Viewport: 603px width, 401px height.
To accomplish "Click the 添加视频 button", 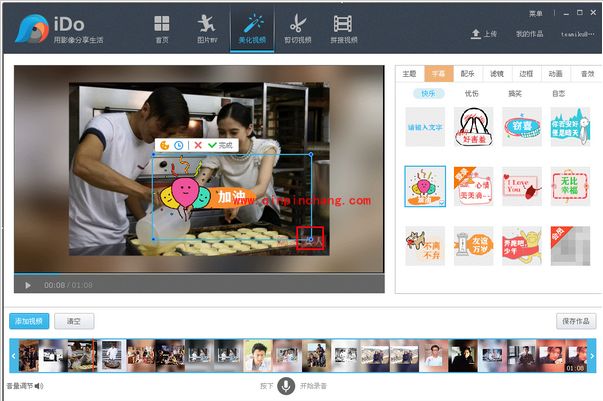I will (28, 321).
